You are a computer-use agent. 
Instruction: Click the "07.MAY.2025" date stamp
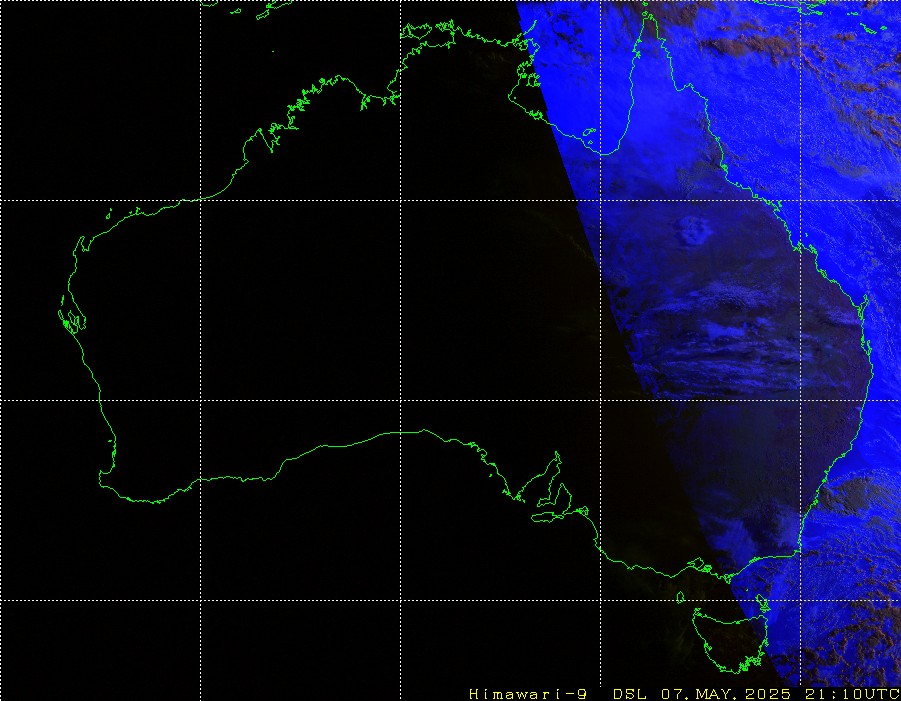tap(726, 694)
